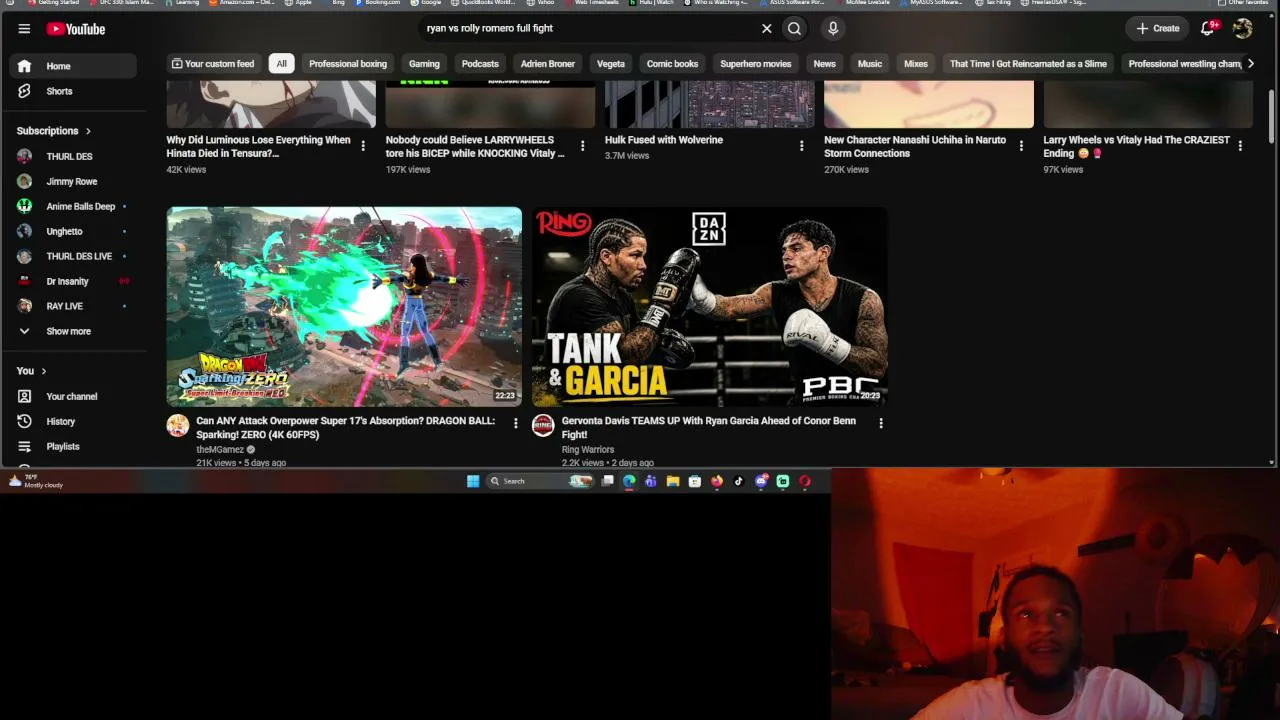
Task: Open Playlists in the sidebar
Action: pos(73,446)
